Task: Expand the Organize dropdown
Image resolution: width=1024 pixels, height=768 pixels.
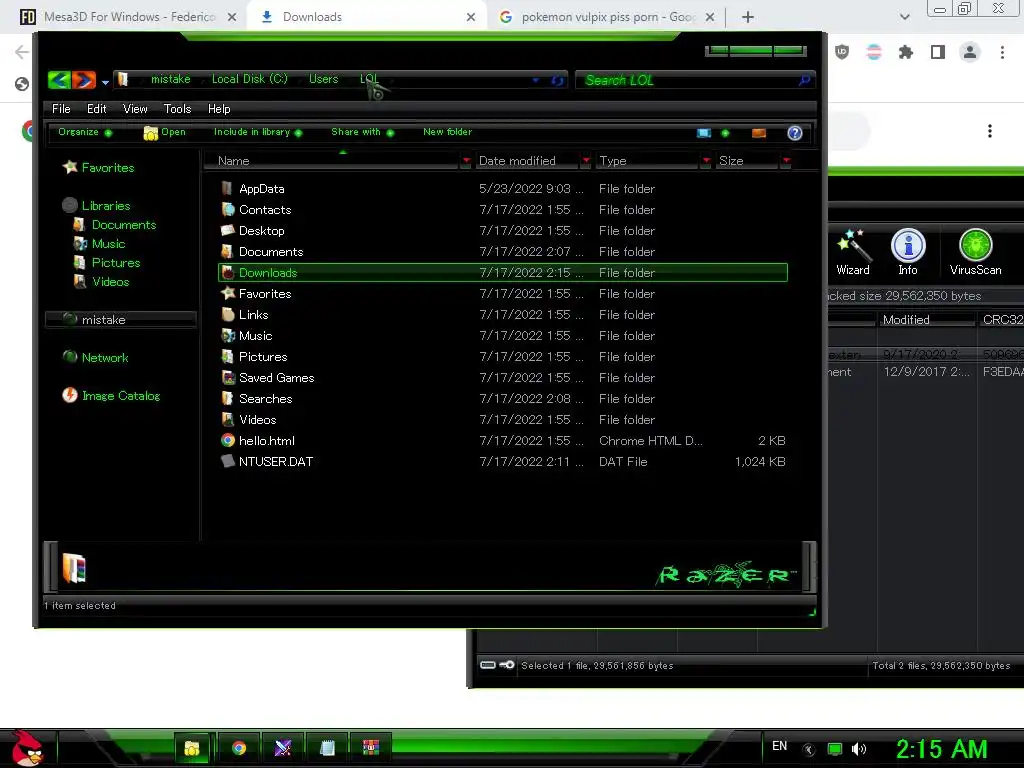Action: (85, 132)
